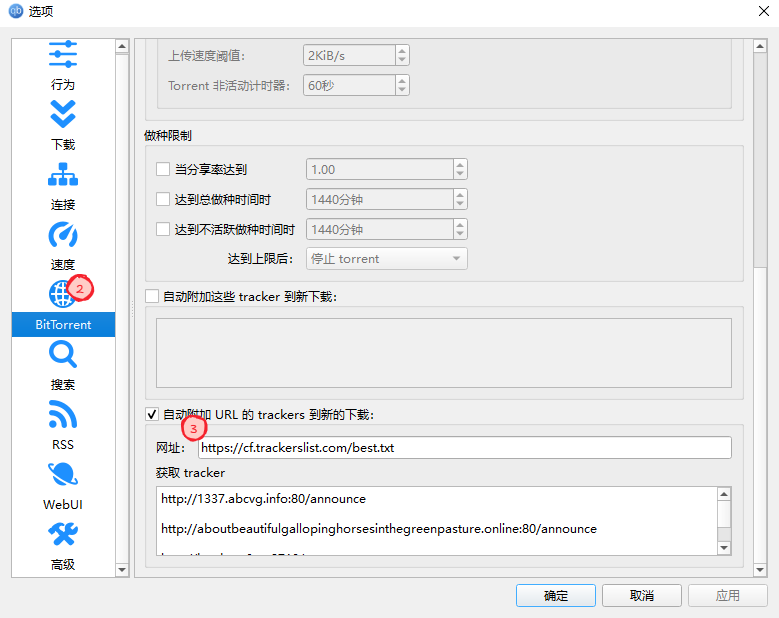This screenshot has height=618, width=779.
Task: Open the 高级 advanced tools icon
Action: click(63, 535)
